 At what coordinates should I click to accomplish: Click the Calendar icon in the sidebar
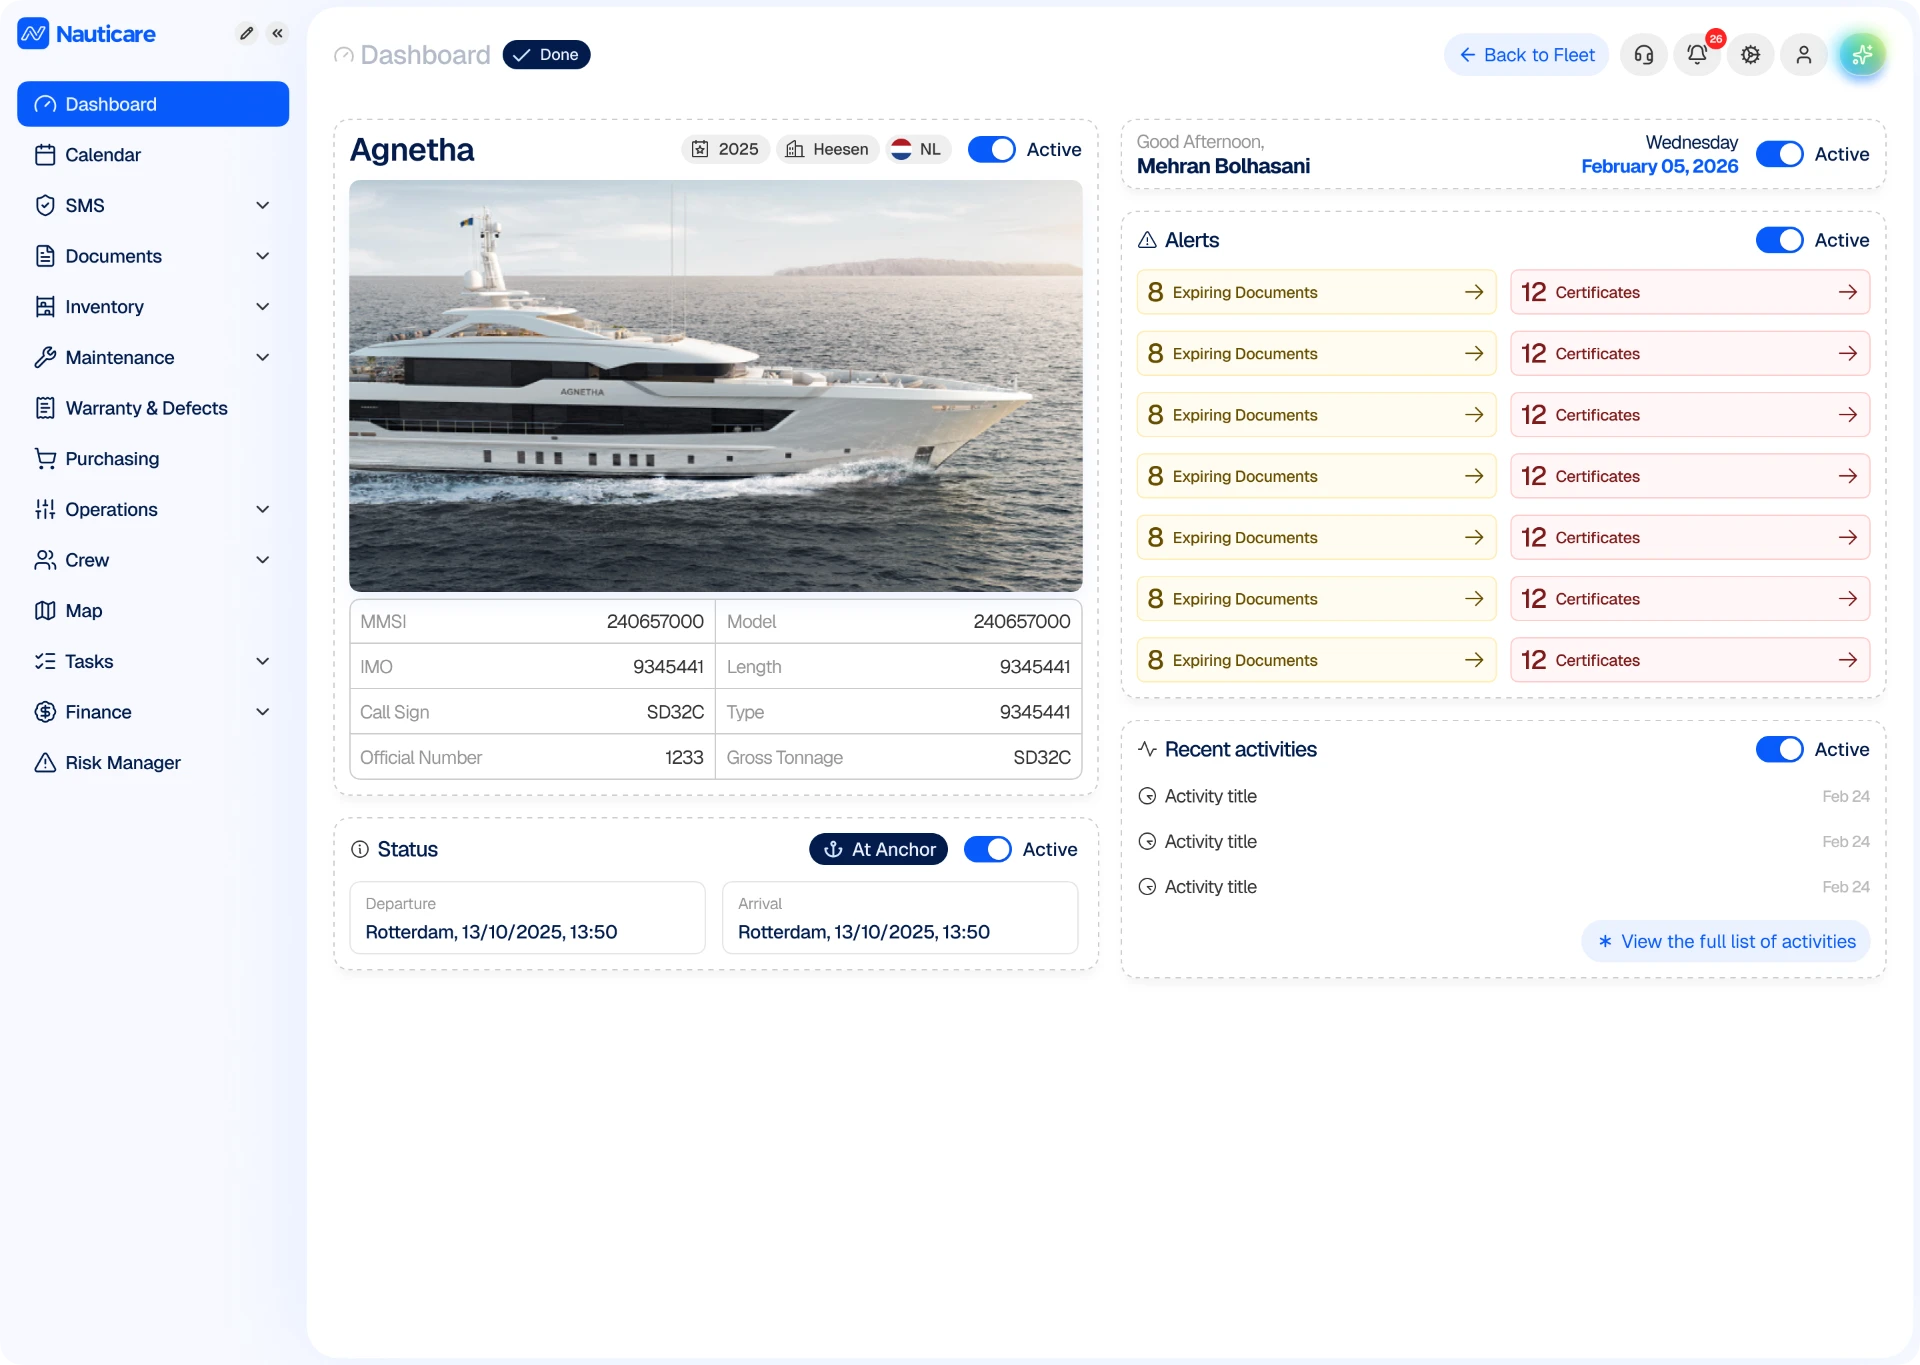[x=45, y=155]
